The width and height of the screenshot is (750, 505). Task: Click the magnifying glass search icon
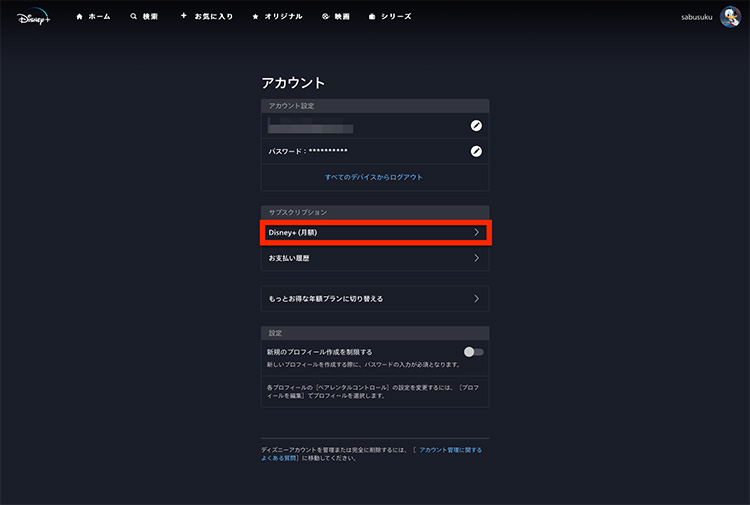coord(134,17)
